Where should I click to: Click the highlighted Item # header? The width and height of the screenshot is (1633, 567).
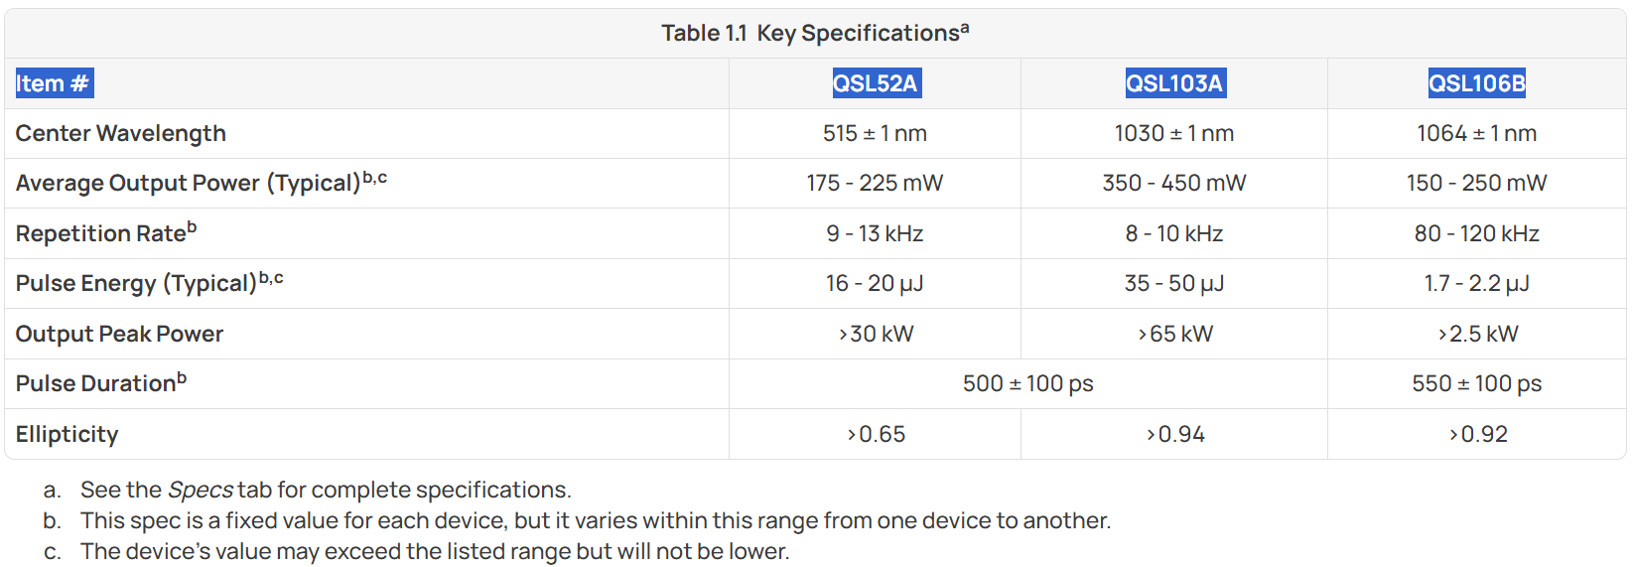pyautogui.click(x=54, y=83)
